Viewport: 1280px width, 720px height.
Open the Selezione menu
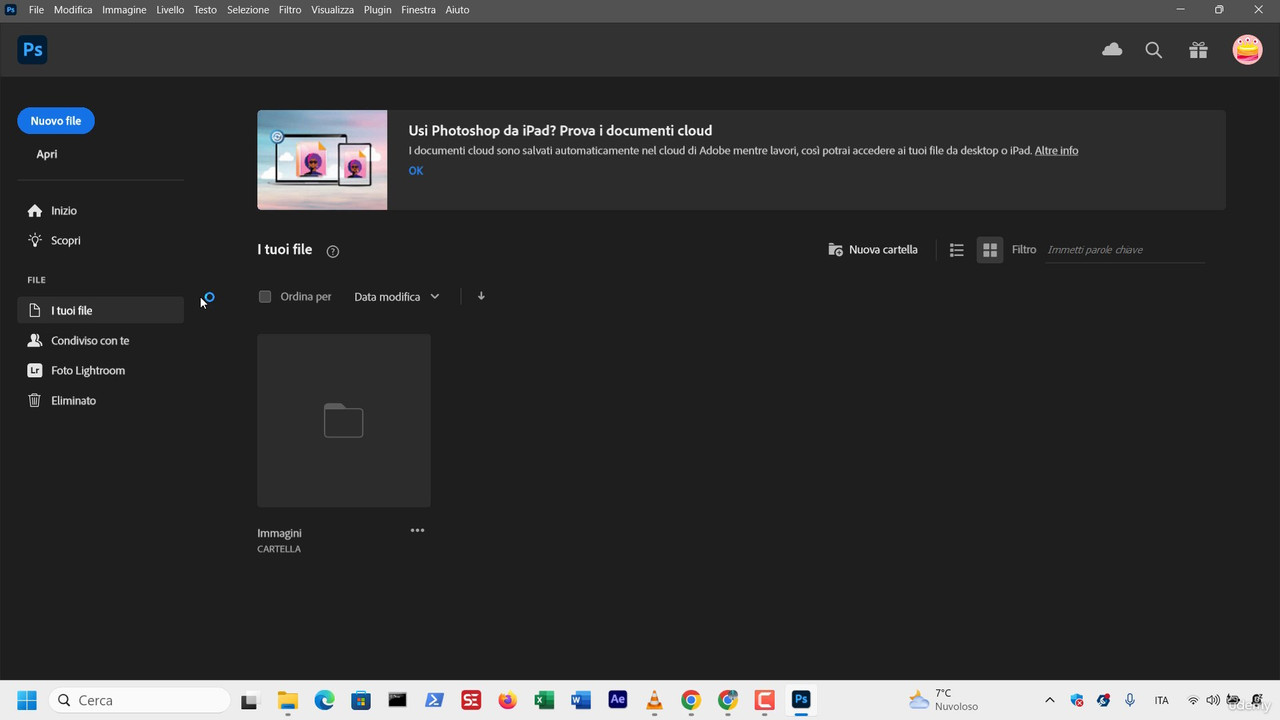pos(248,10)
